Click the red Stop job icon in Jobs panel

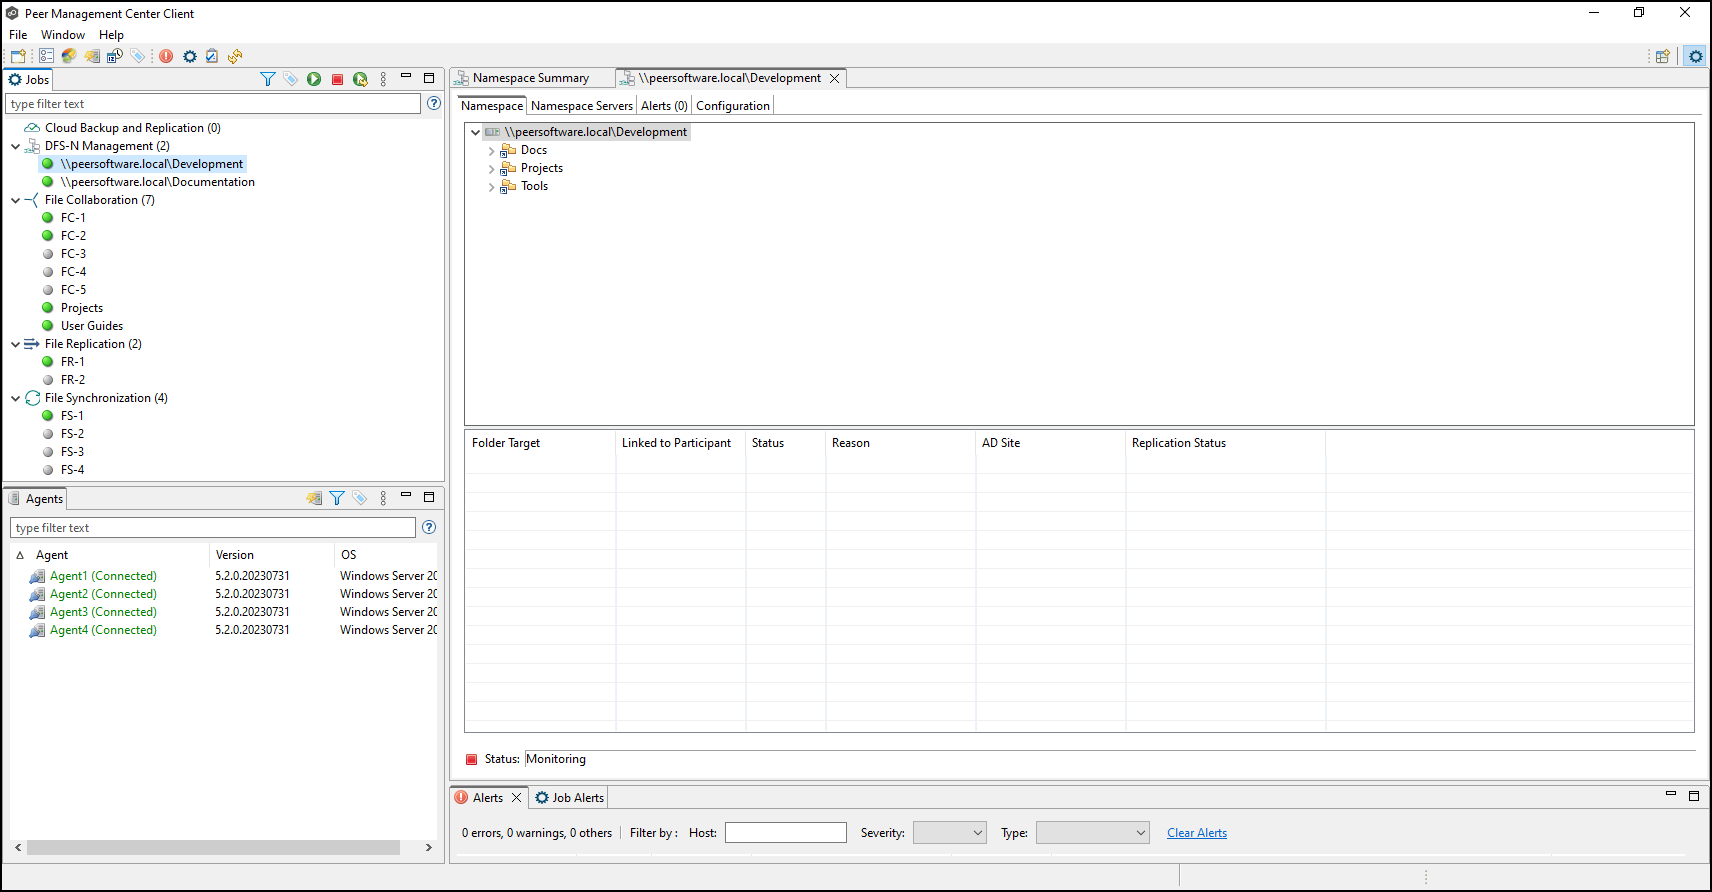pyautogui.click(x=338, y=79)
